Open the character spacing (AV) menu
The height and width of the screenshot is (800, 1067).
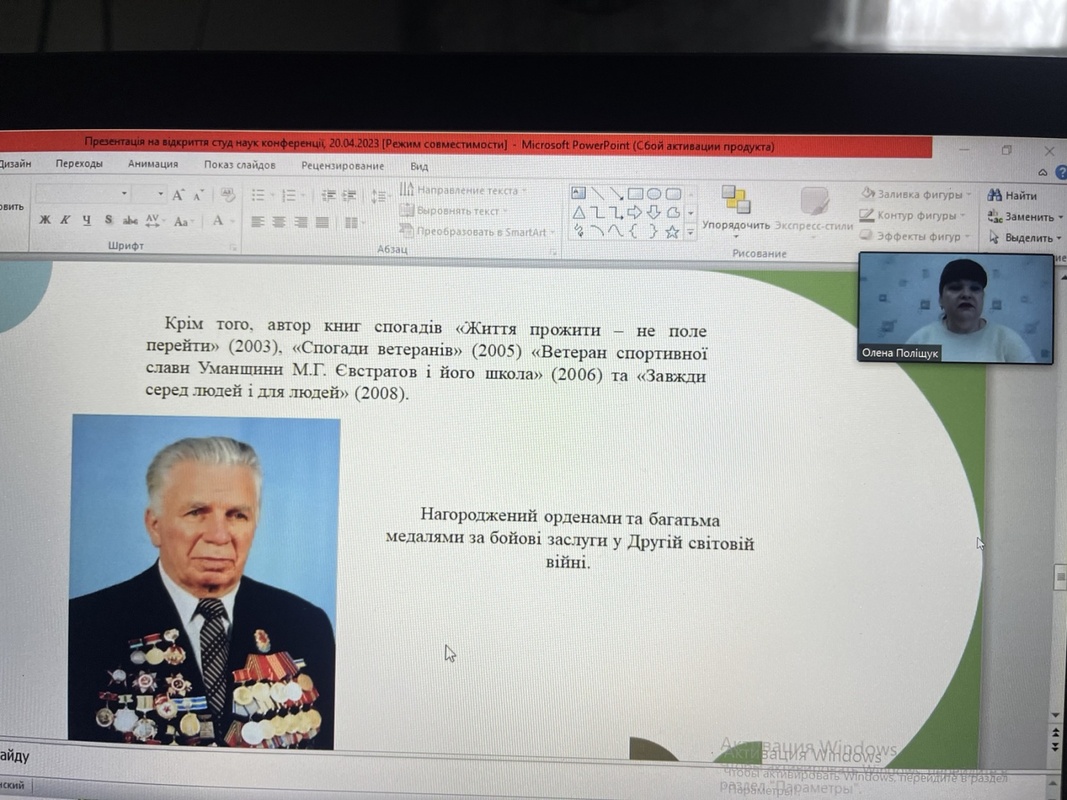[x=154, y=220]
